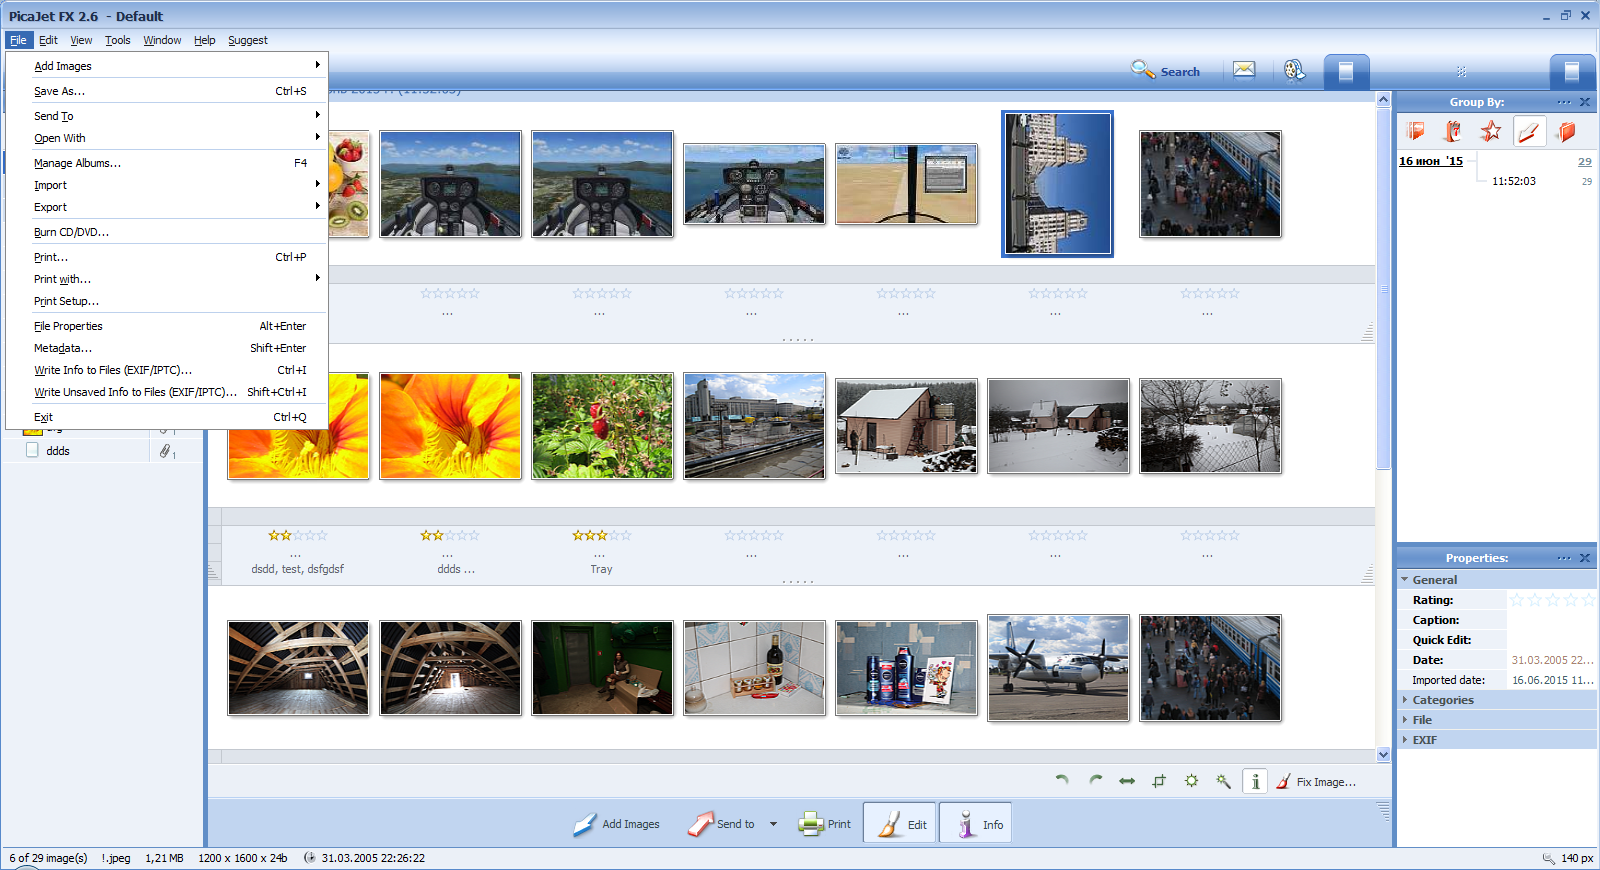The width and height of the screenshot is (1600, 870).
Task: Select the strawberry plant thumbnail
Action: (602, 426)
